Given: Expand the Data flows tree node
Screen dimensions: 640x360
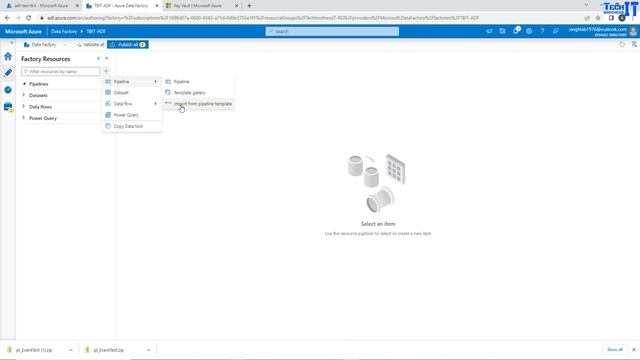Looking at the screenshot, I should pos(24,107).
